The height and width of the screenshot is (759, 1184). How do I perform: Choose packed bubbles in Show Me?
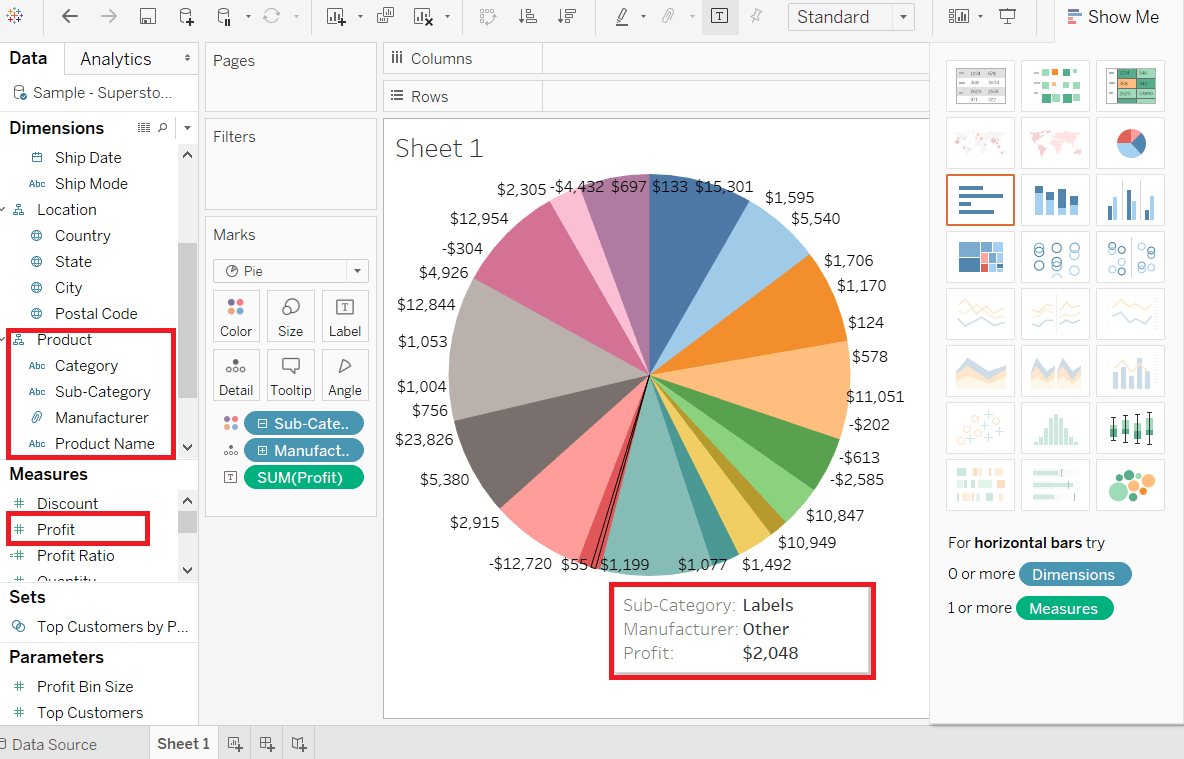point(1130,485)
